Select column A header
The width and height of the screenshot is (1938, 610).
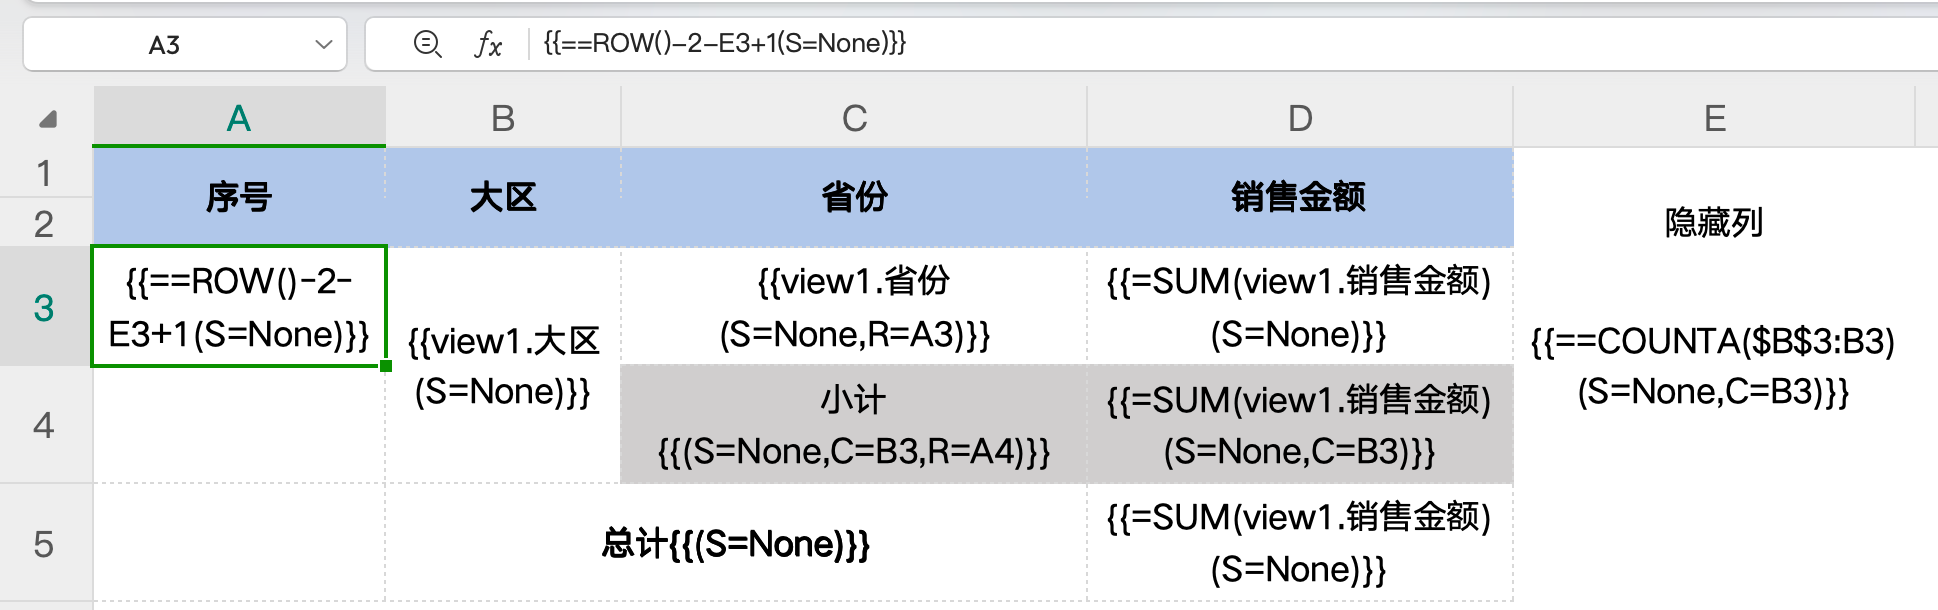pyautogui.click(x=239, y=118)
